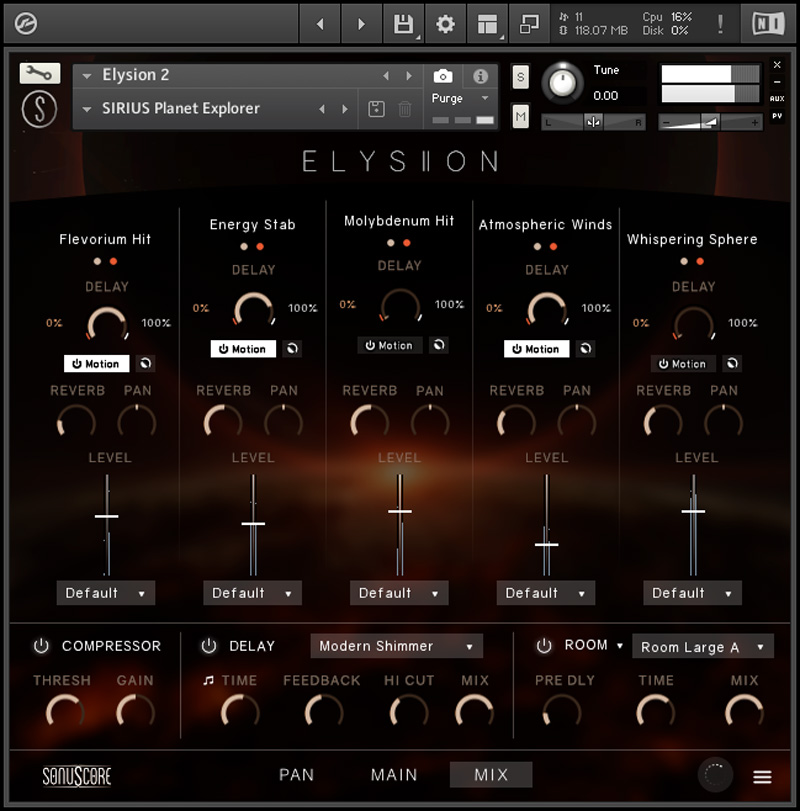Enable Motion for Molybdenum Hit

pyautogui.click(x=390, y=345)
